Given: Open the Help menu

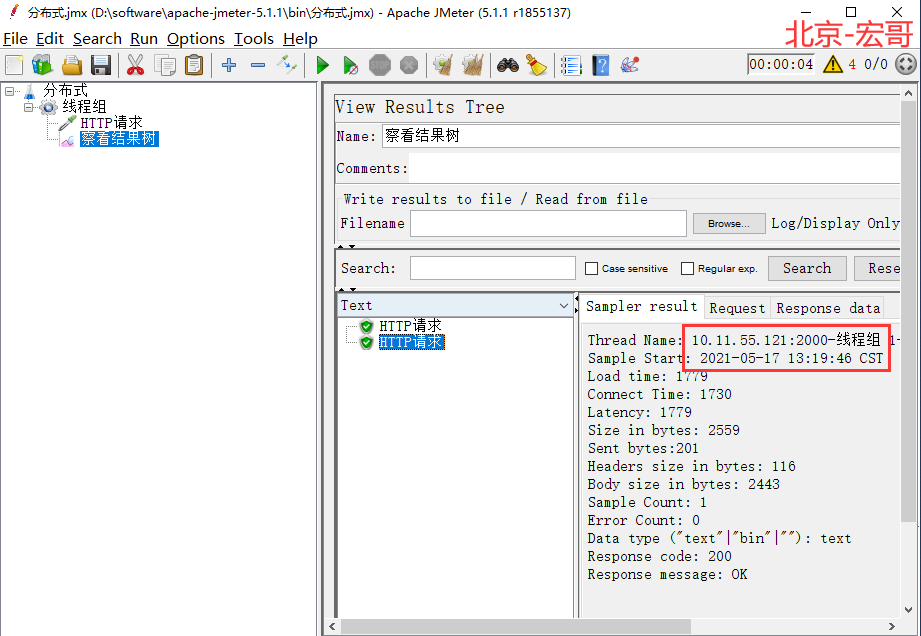Looking at the screenshot, I should 300,39.
